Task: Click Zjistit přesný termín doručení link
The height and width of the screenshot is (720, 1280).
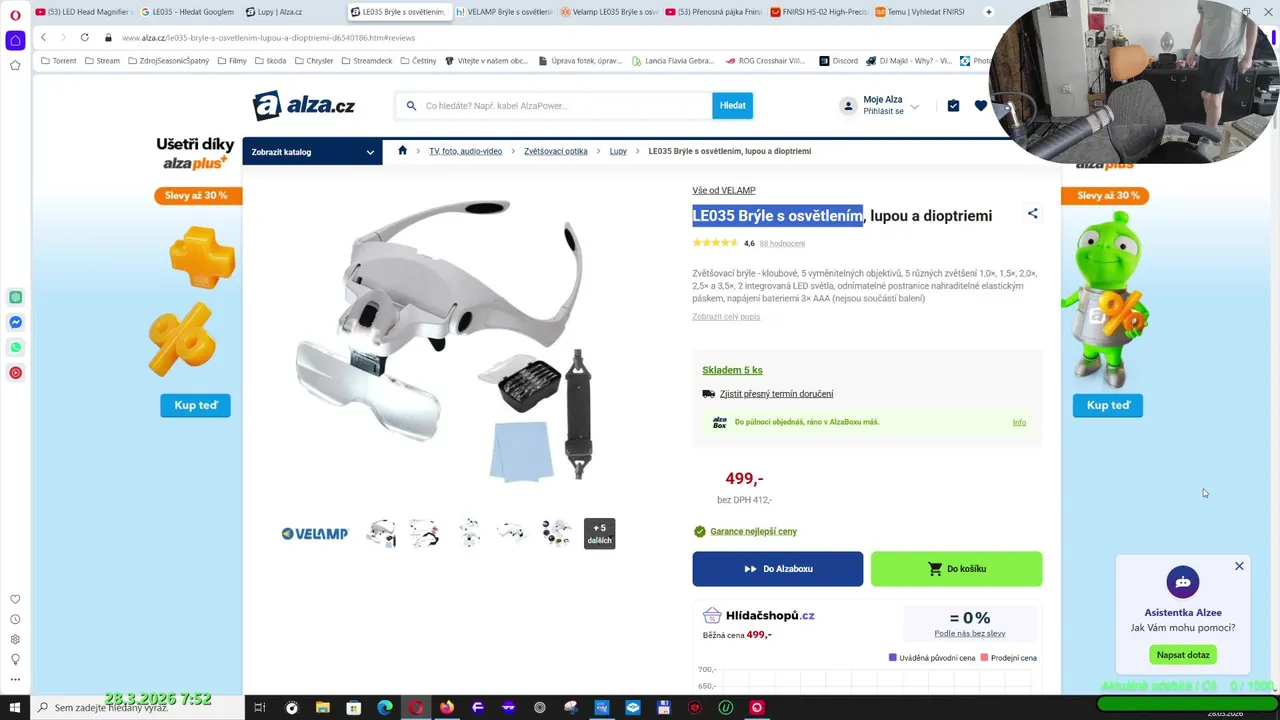Action: point(776,394)
